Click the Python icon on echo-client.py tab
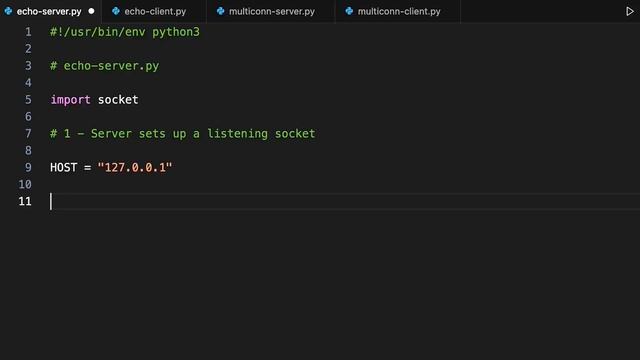 [116, 11]
